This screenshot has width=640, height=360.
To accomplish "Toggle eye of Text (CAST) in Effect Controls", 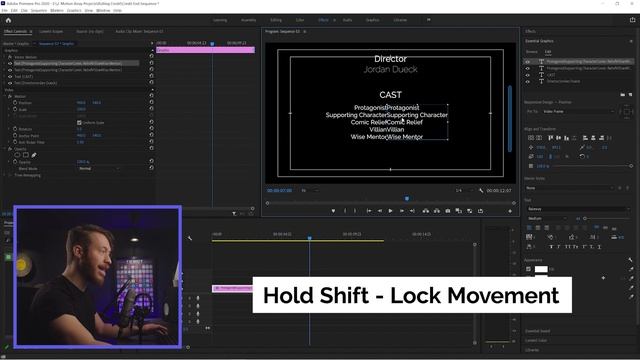I will click(10, 76).
